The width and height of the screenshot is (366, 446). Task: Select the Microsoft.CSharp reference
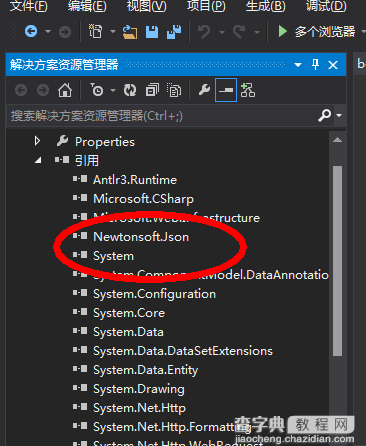pyautogui.click(x=143, y=199)
